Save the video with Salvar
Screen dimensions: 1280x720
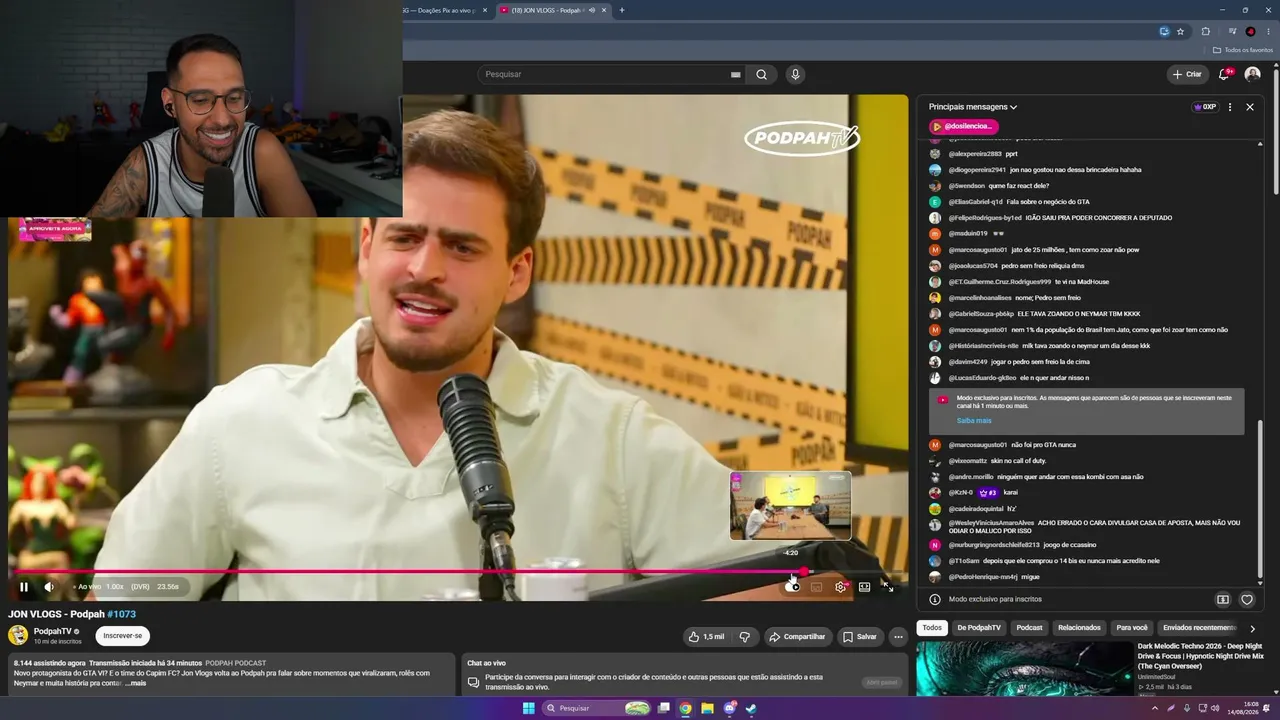coord(860,637)
